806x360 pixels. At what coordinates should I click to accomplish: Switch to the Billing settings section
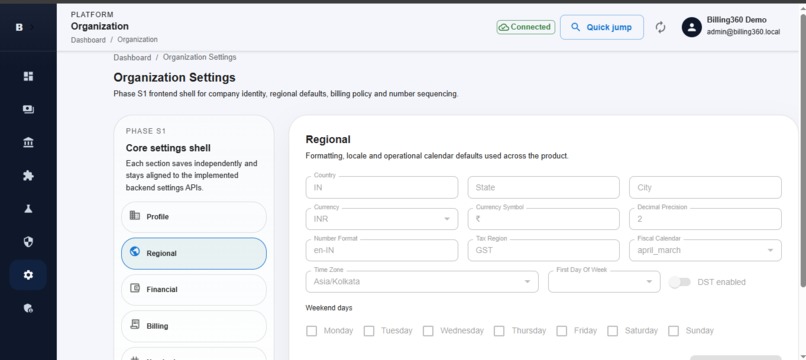coord(194,326)
